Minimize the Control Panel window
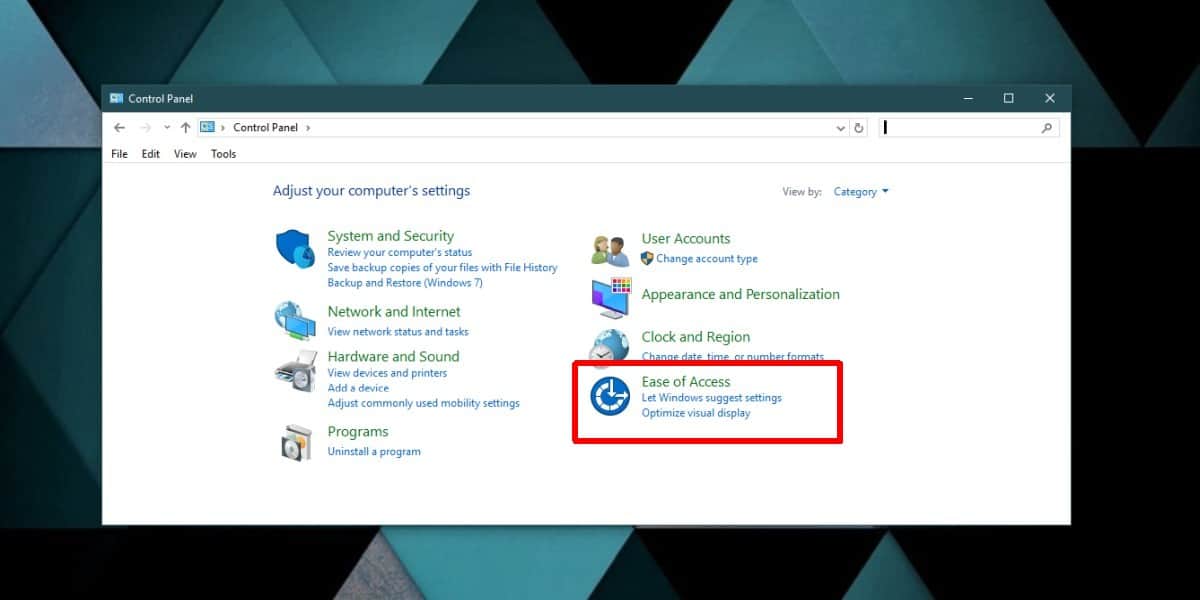 point(968,98)
